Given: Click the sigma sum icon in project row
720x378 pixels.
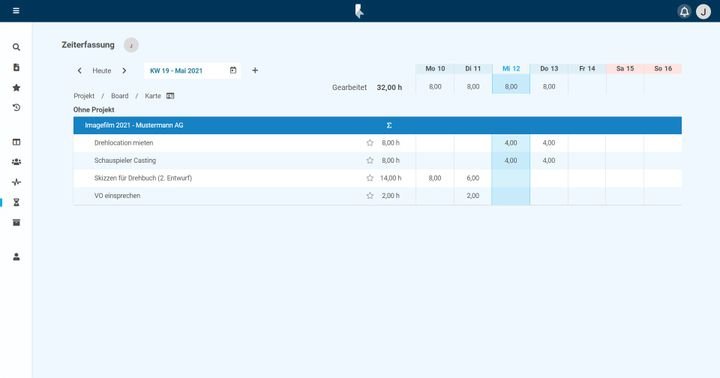Looking at the screenshot, I should click(389, 125).
